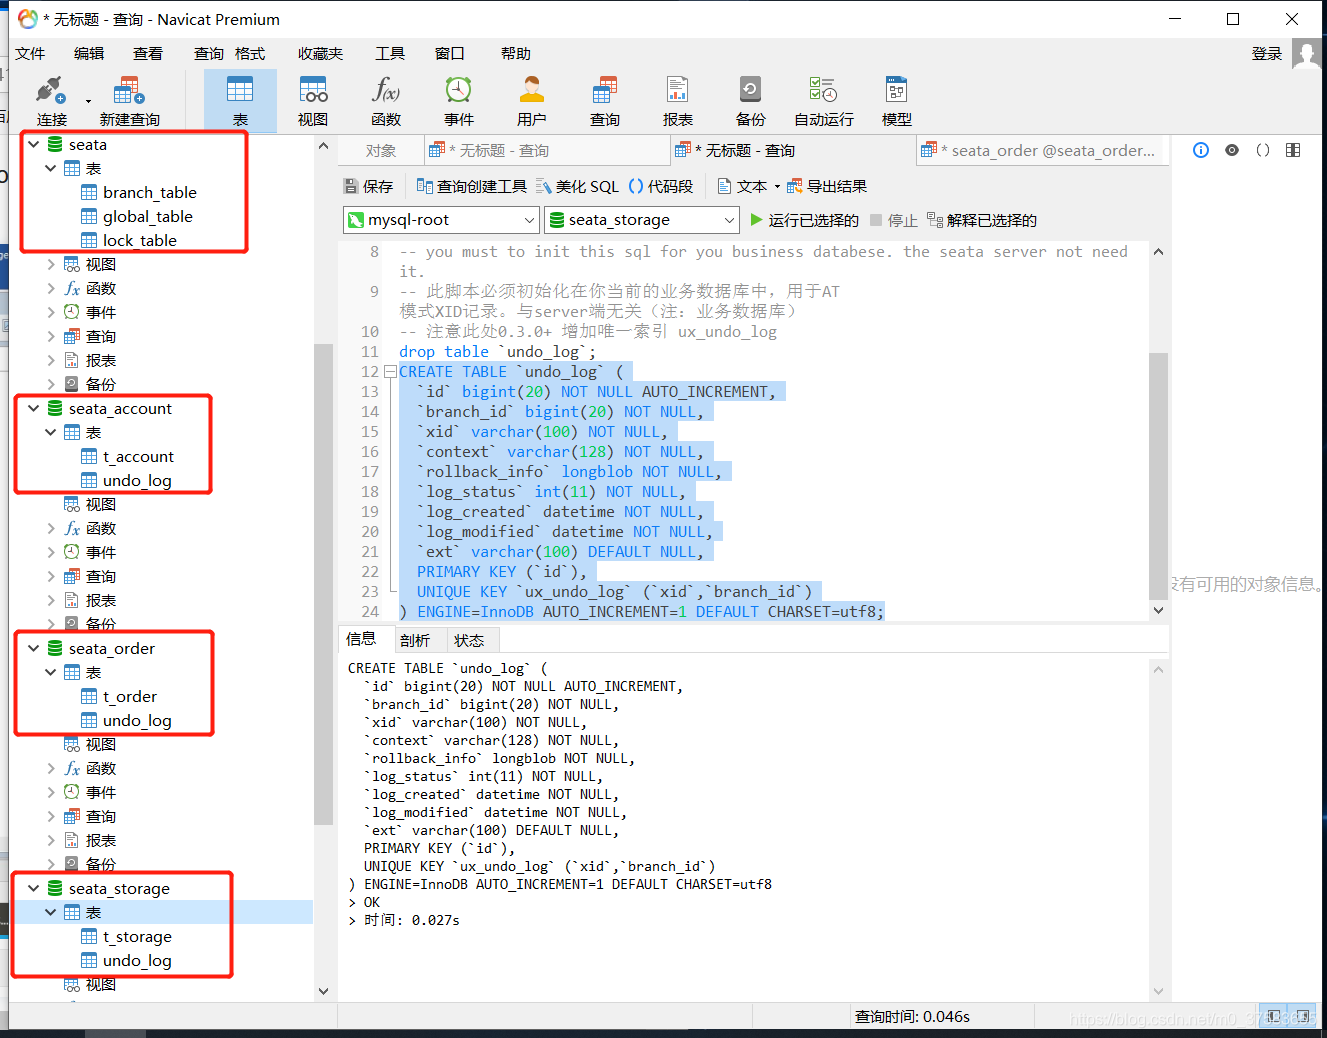Open the Report (报表) toolbar icon

678,101
